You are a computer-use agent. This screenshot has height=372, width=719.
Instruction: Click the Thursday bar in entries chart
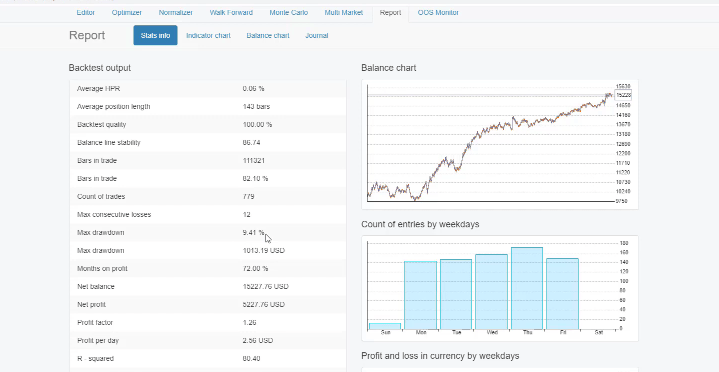pyautogui.click(x=527, y=288)
